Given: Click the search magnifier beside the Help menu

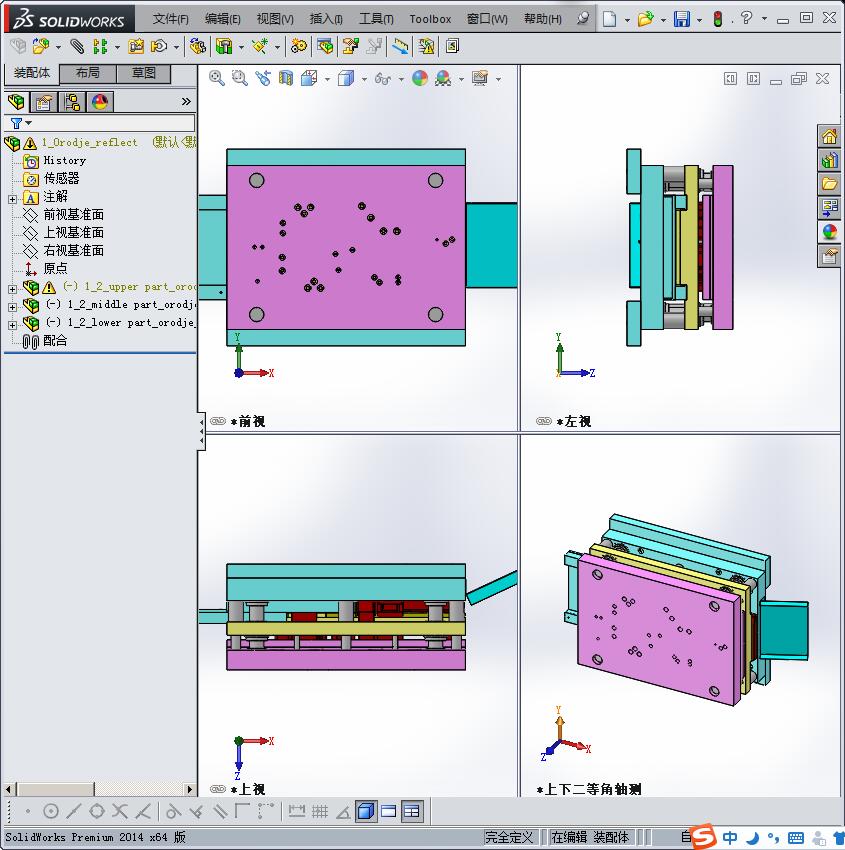Looking at the screenshot, I should [x=581, y=18].
